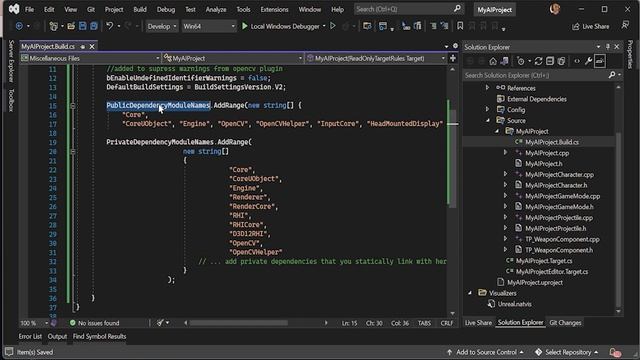Click Solution Explorer Home icon
This screenshot has width=640, height=360.
pos(493,61)
